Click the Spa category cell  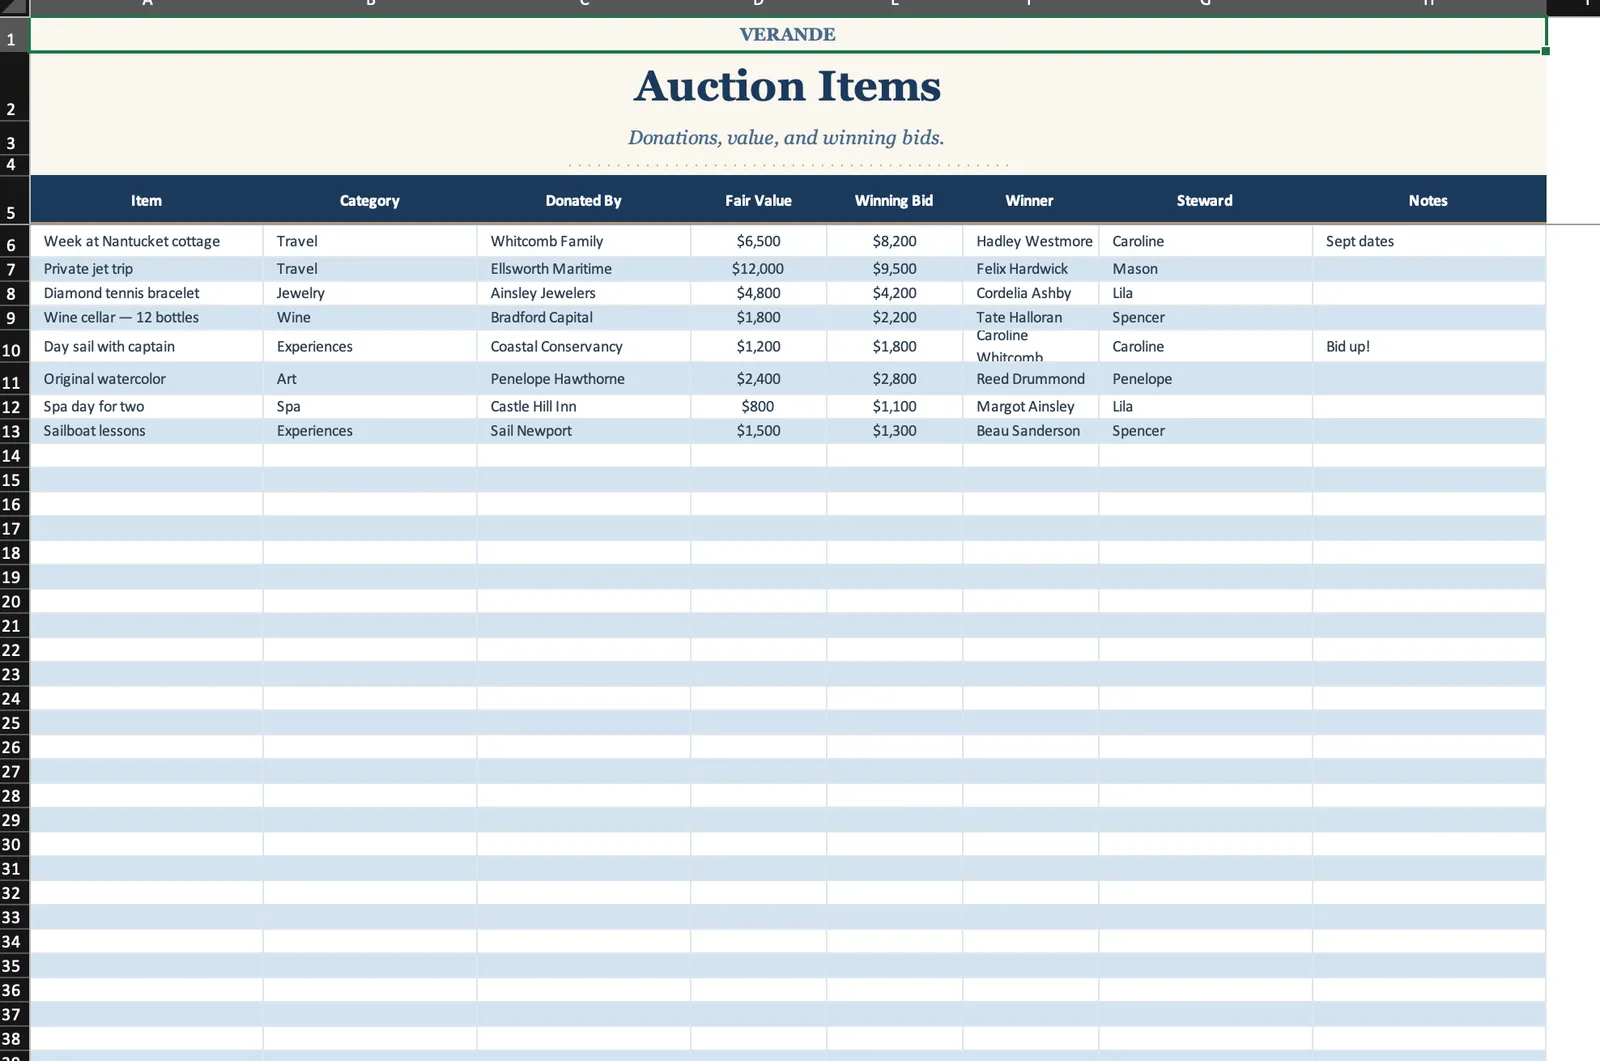pyautogui.click(x=370, y=406)
